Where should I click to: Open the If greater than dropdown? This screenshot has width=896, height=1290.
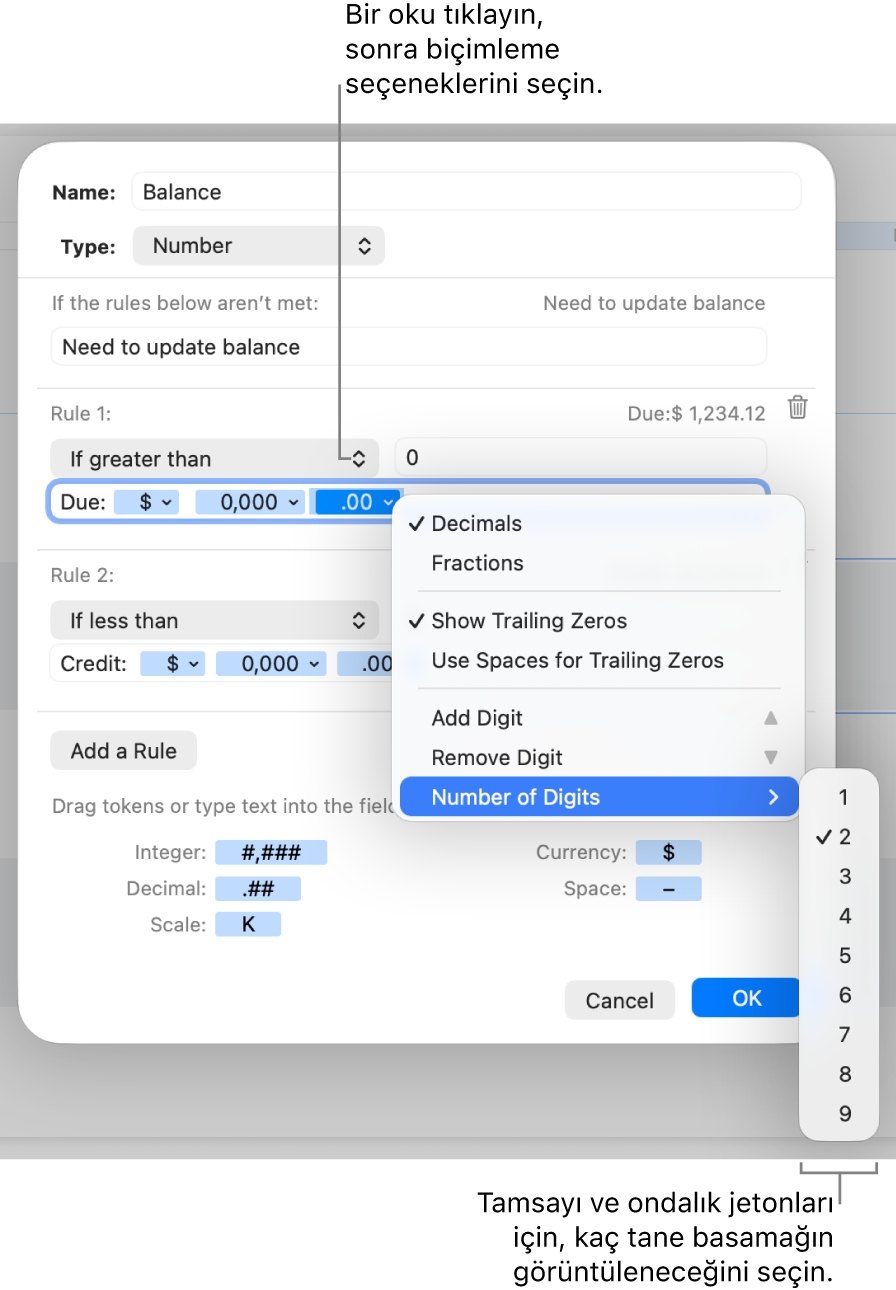tap(214, 459)
